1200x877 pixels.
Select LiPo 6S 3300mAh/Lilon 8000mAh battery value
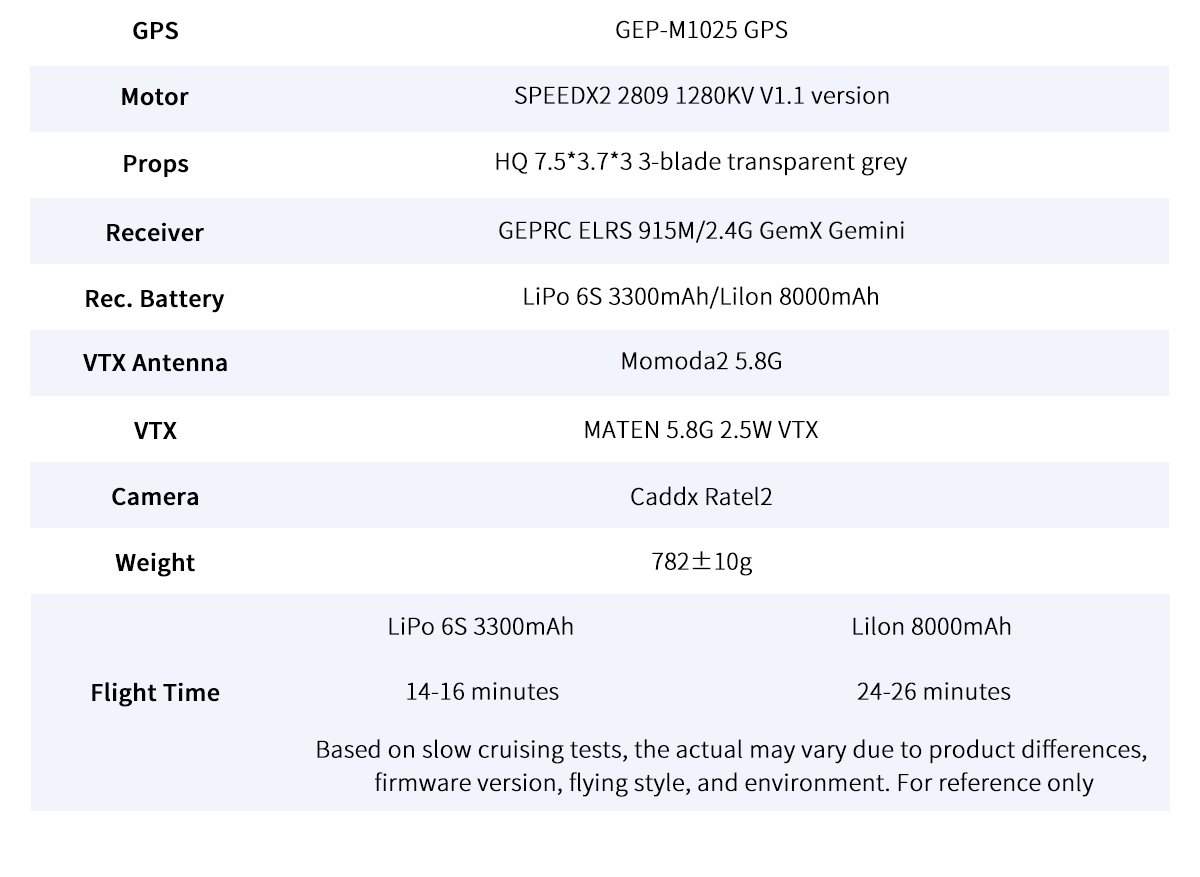pos(701,297)
